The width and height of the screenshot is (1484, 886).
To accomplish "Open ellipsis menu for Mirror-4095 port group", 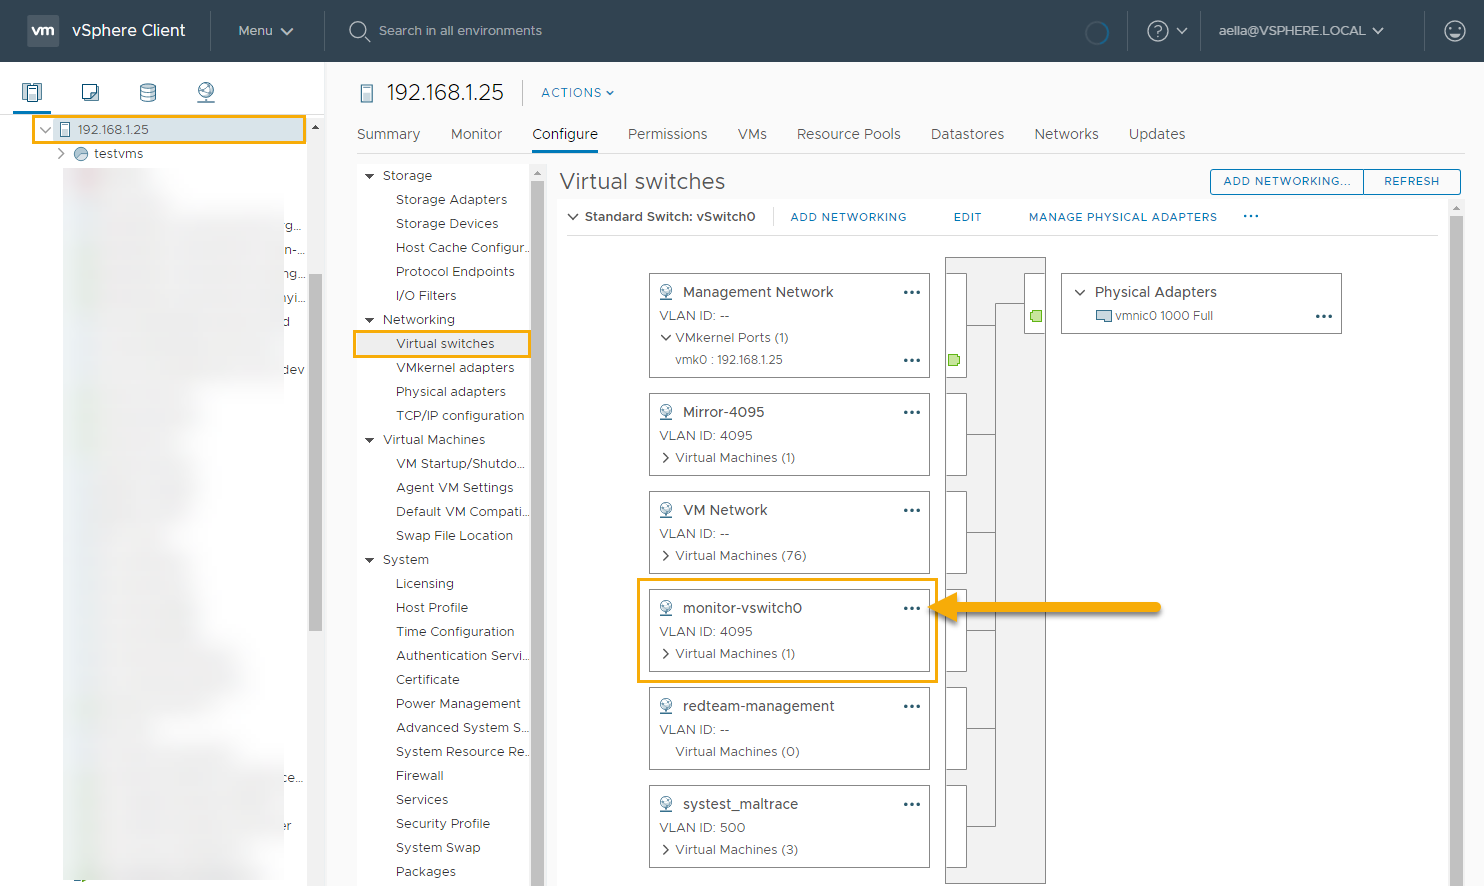I will (x=911, y=412).
